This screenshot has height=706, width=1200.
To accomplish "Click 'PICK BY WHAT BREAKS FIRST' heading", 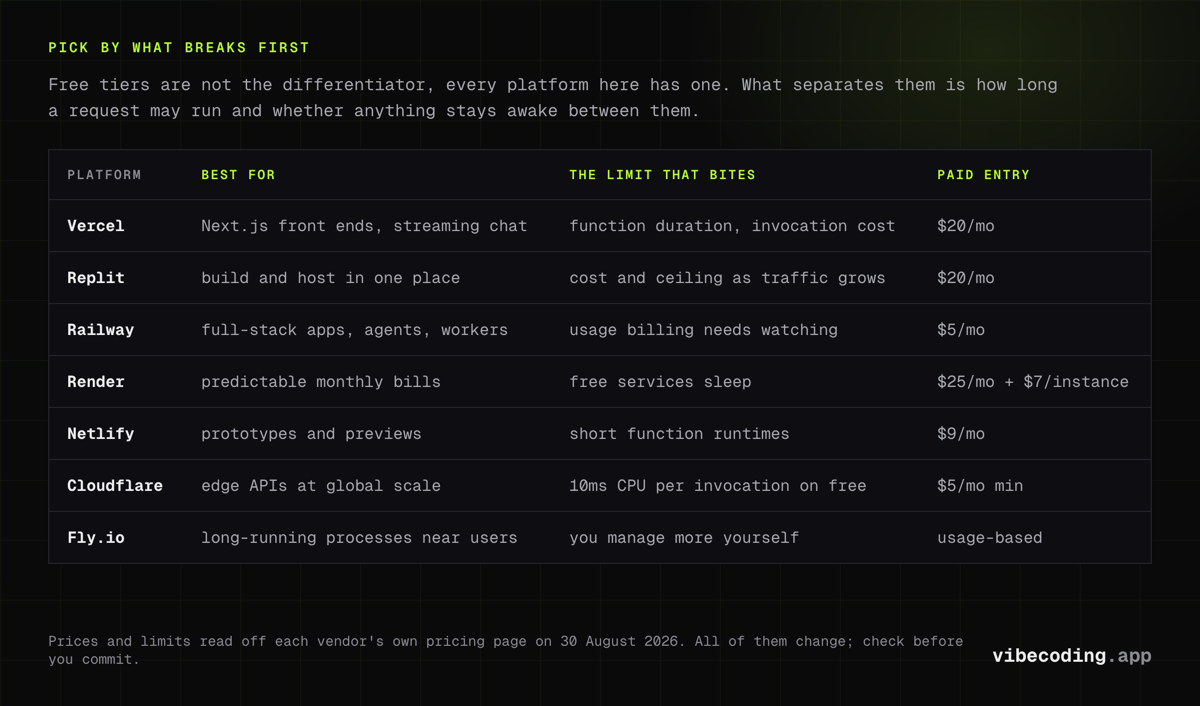I will pos(179,47).
